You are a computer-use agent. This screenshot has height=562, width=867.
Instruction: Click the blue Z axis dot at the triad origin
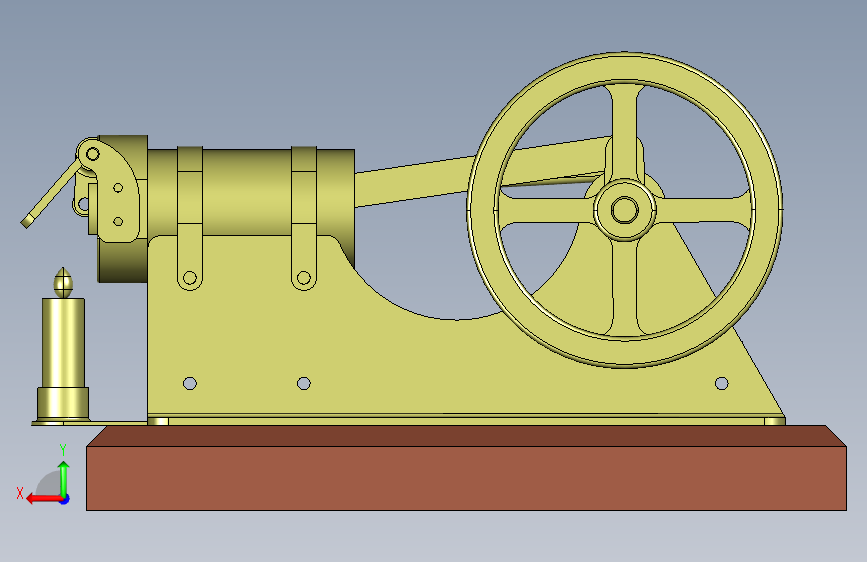pos(65,499)
